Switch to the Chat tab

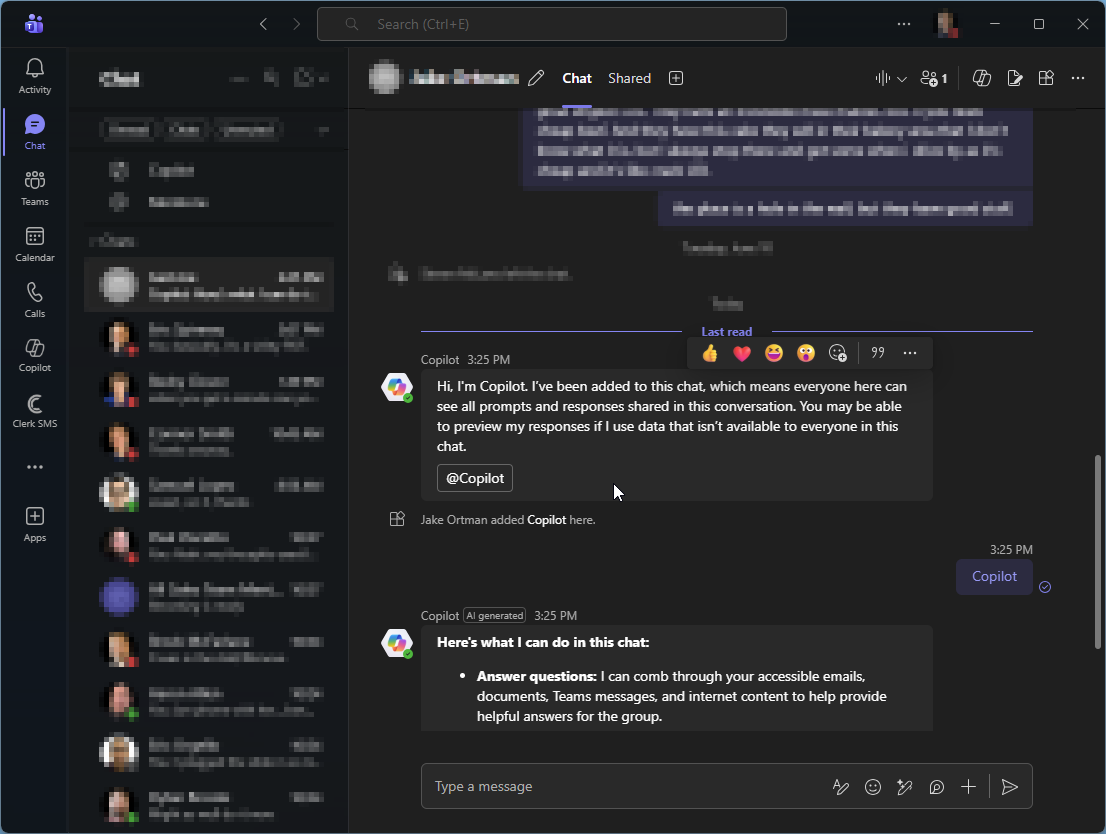(x=576, y=78)
